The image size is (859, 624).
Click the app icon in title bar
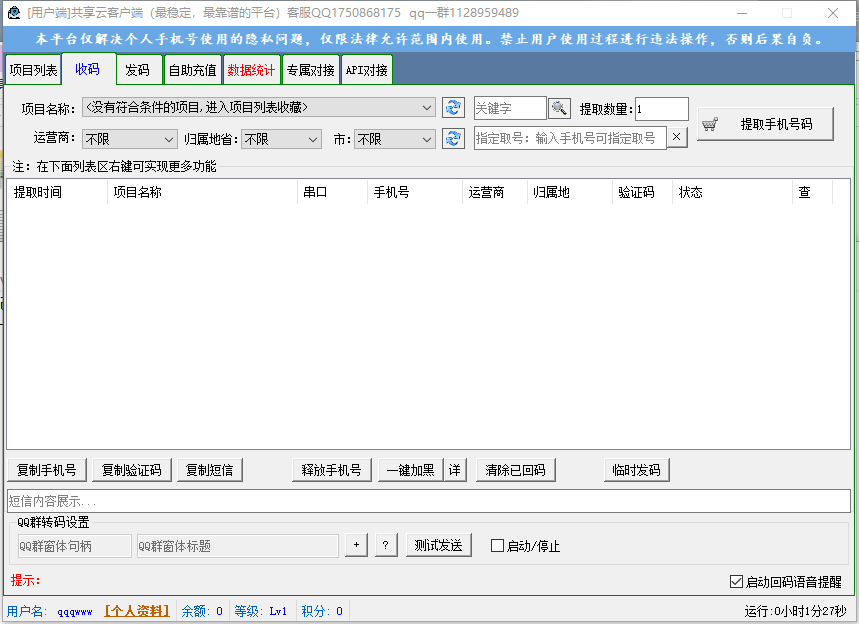(14, 13)
